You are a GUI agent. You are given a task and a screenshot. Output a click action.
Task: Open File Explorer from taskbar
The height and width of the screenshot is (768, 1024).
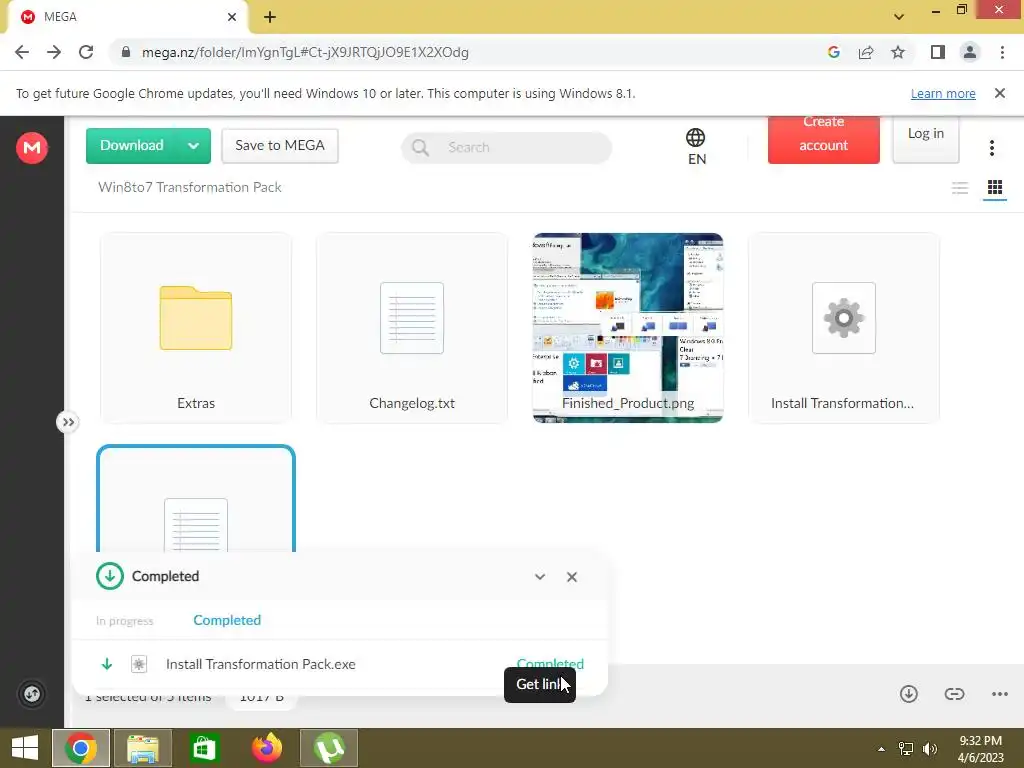142,748
